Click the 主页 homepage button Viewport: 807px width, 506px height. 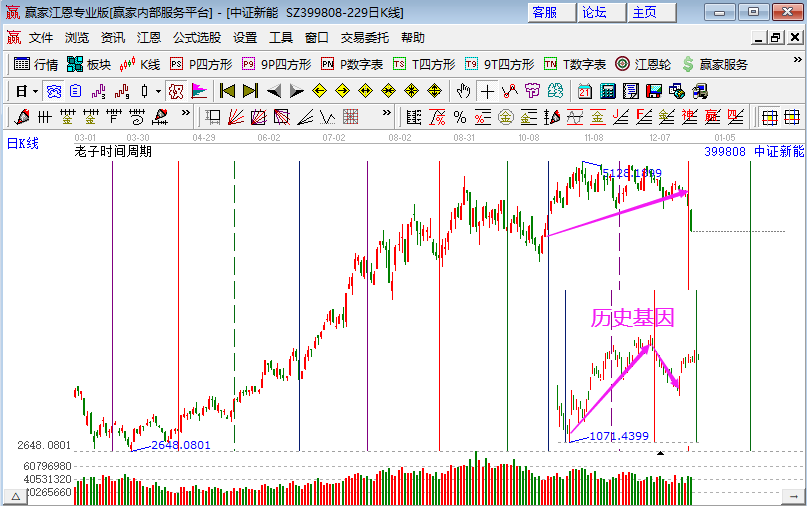(652, 12)
